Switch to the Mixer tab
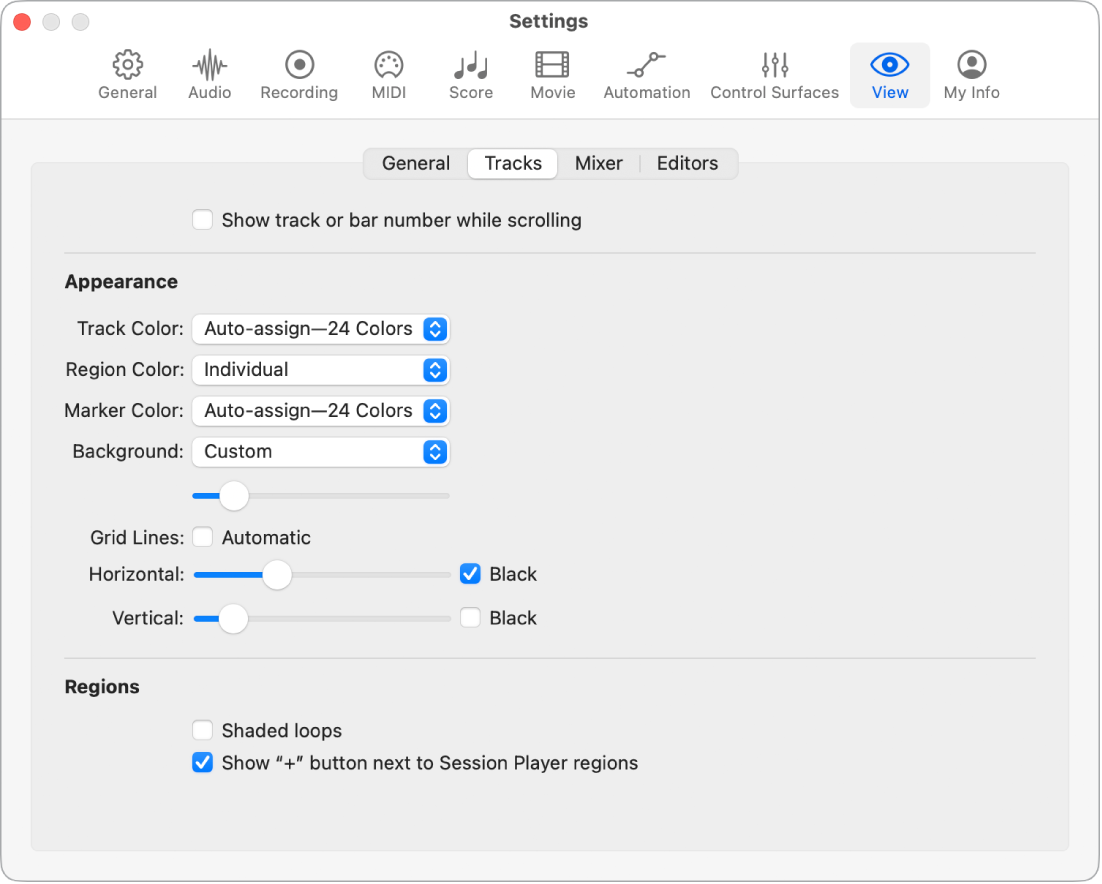1102x884 pixels. [x=599, y=163]
